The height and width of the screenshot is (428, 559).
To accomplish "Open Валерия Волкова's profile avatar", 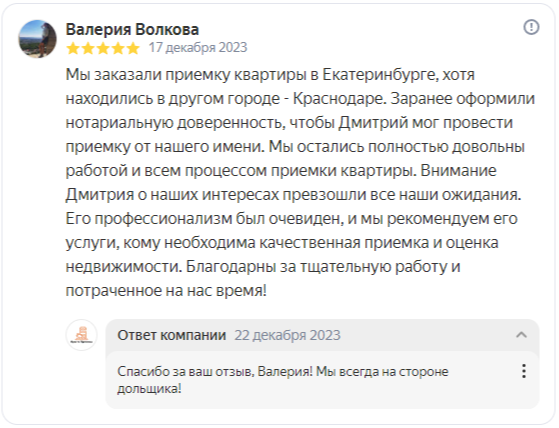I will click(37, 39).
